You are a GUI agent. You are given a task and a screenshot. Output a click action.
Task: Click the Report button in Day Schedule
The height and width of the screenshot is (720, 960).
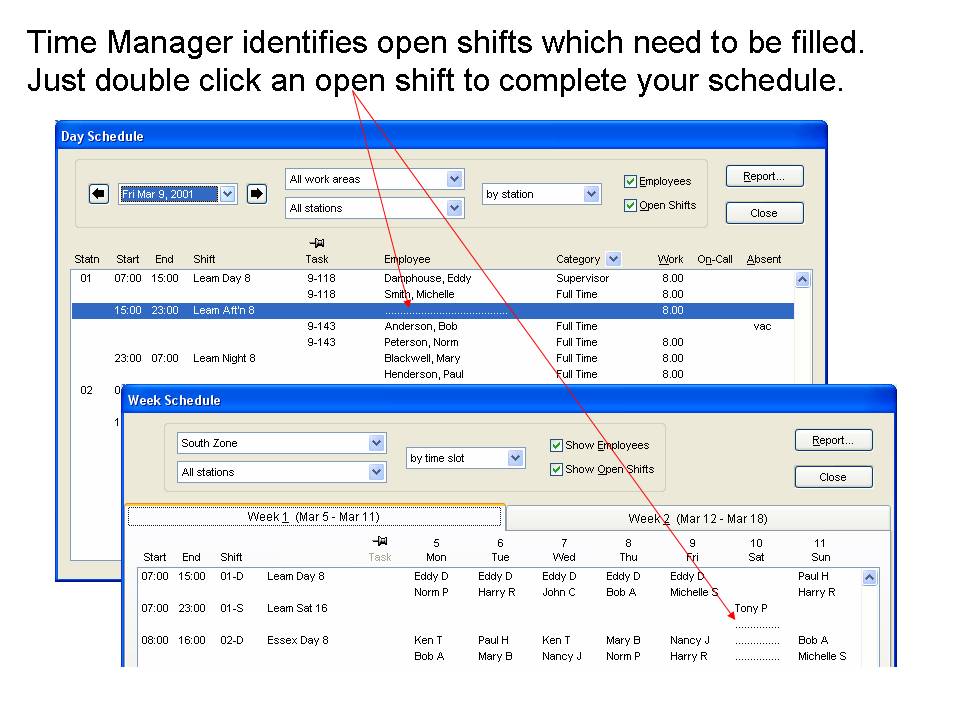tap(764, 177)
